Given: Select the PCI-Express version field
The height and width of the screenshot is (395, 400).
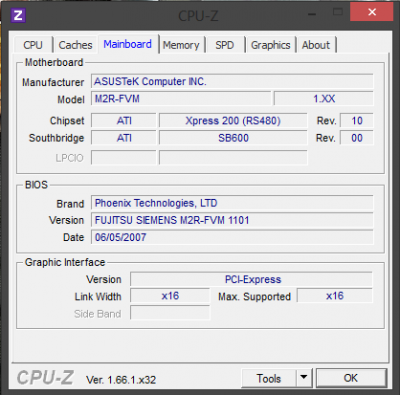Looking at the screenshot, I should (x=251, y=279).
